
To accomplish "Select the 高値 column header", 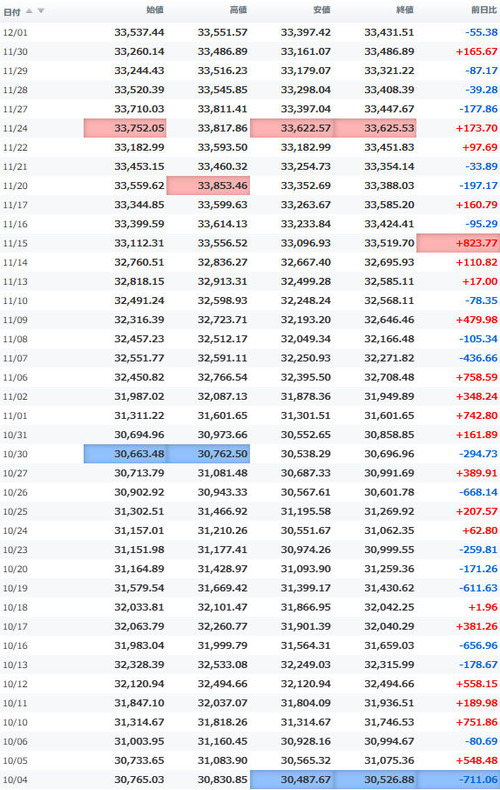I will (x=238, y=10).
